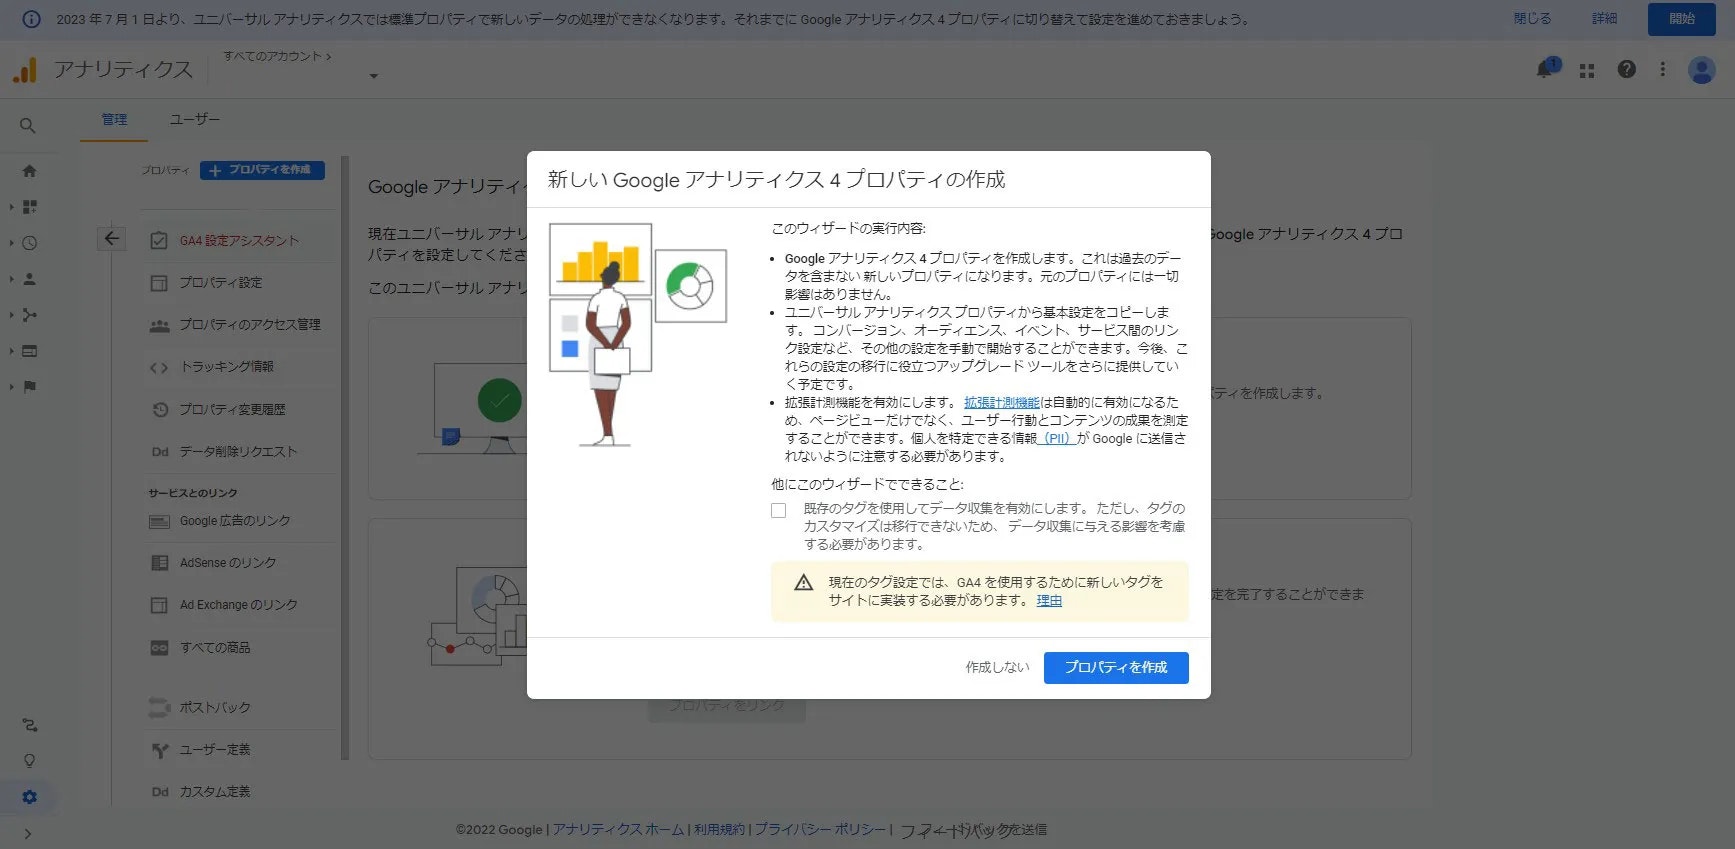1735x849 pixels.
Task: Open notifications bell icon
Action: point(1546,69)
